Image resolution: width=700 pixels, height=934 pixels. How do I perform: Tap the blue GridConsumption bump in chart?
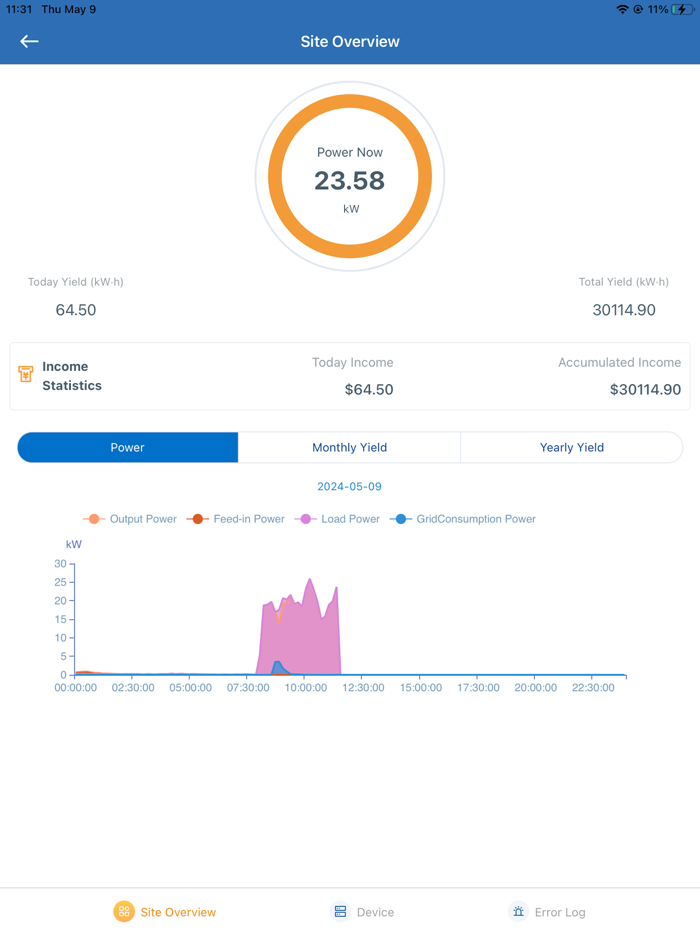[278, 668]
